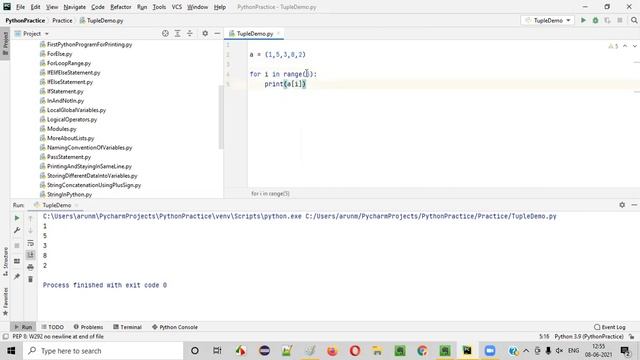
Task: Toggle Structure side tab
Action: click(5, 261)
